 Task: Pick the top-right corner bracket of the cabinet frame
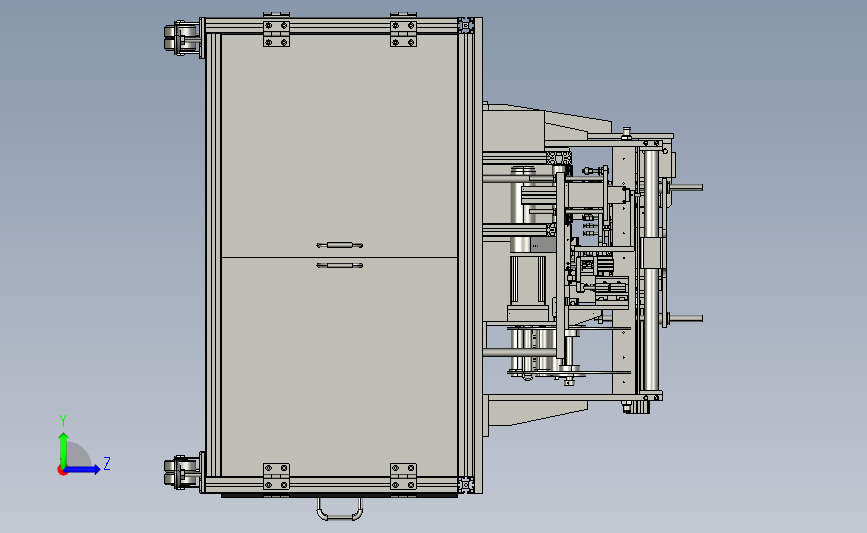click(466, 25)
